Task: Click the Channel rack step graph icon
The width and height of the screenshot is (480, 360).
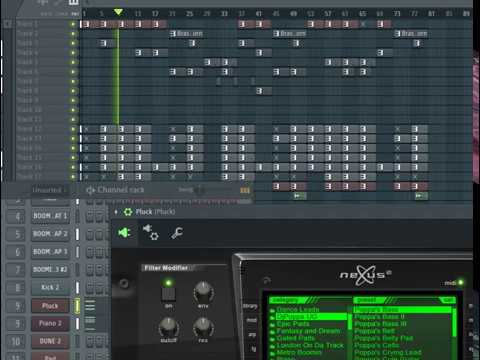Action: tap(245, 190)
